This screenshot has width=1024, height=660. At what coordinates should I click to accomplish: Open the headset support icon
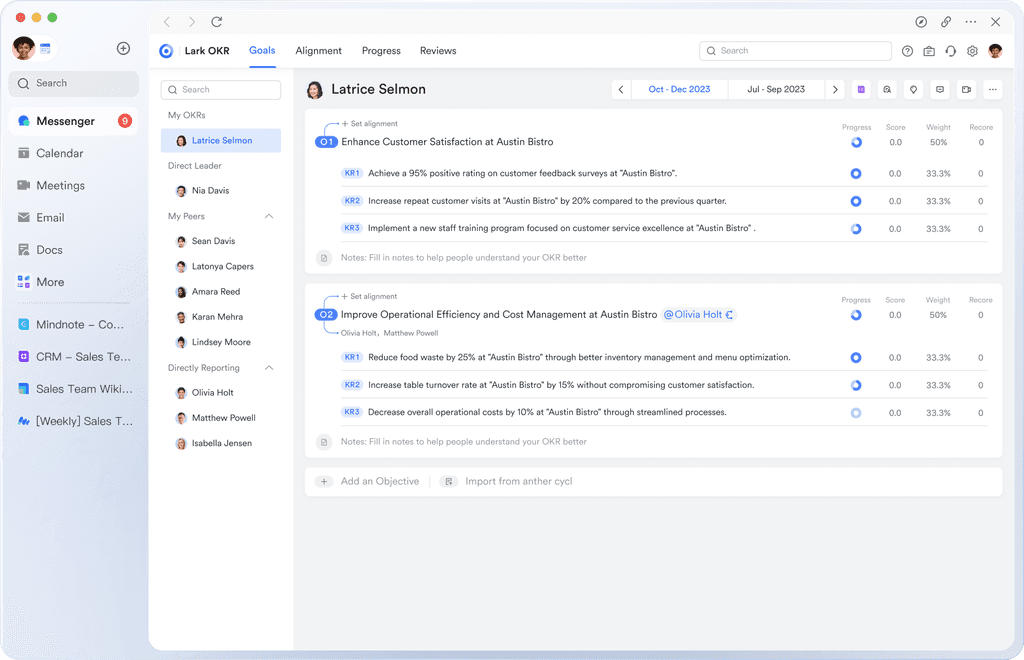[951, 51]
